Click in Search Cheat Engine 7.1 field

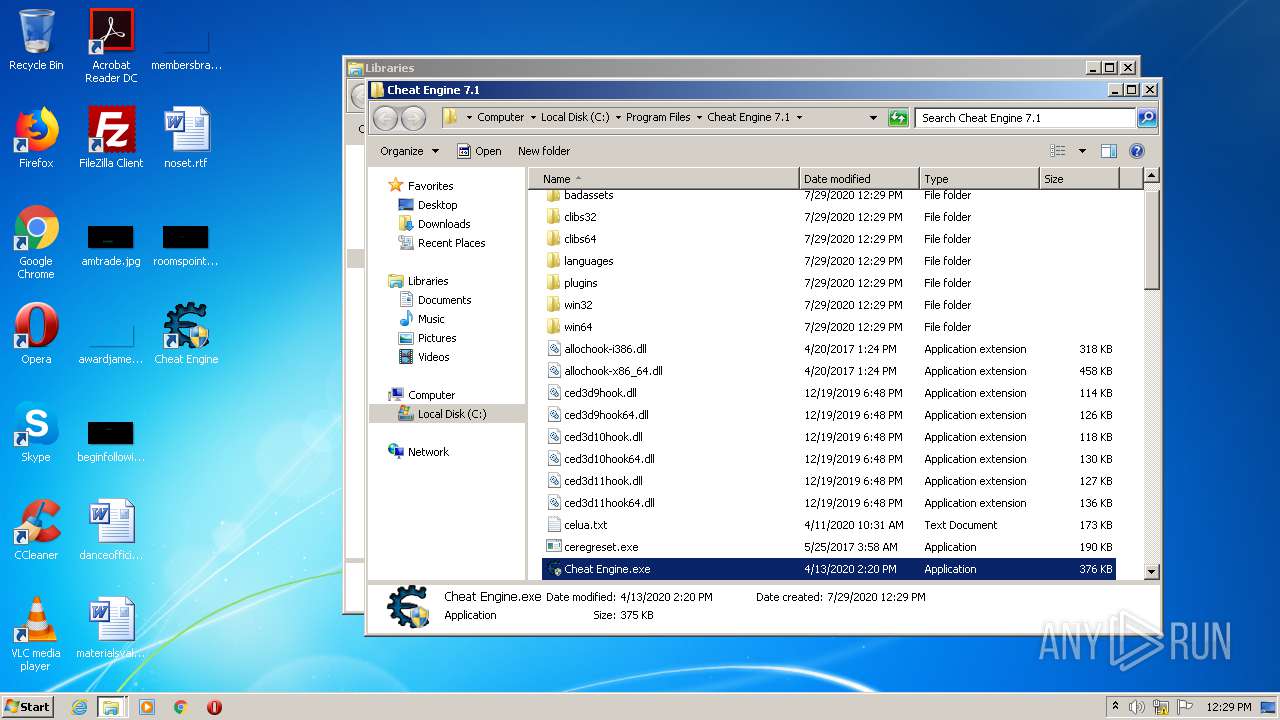coord(1025,118)
